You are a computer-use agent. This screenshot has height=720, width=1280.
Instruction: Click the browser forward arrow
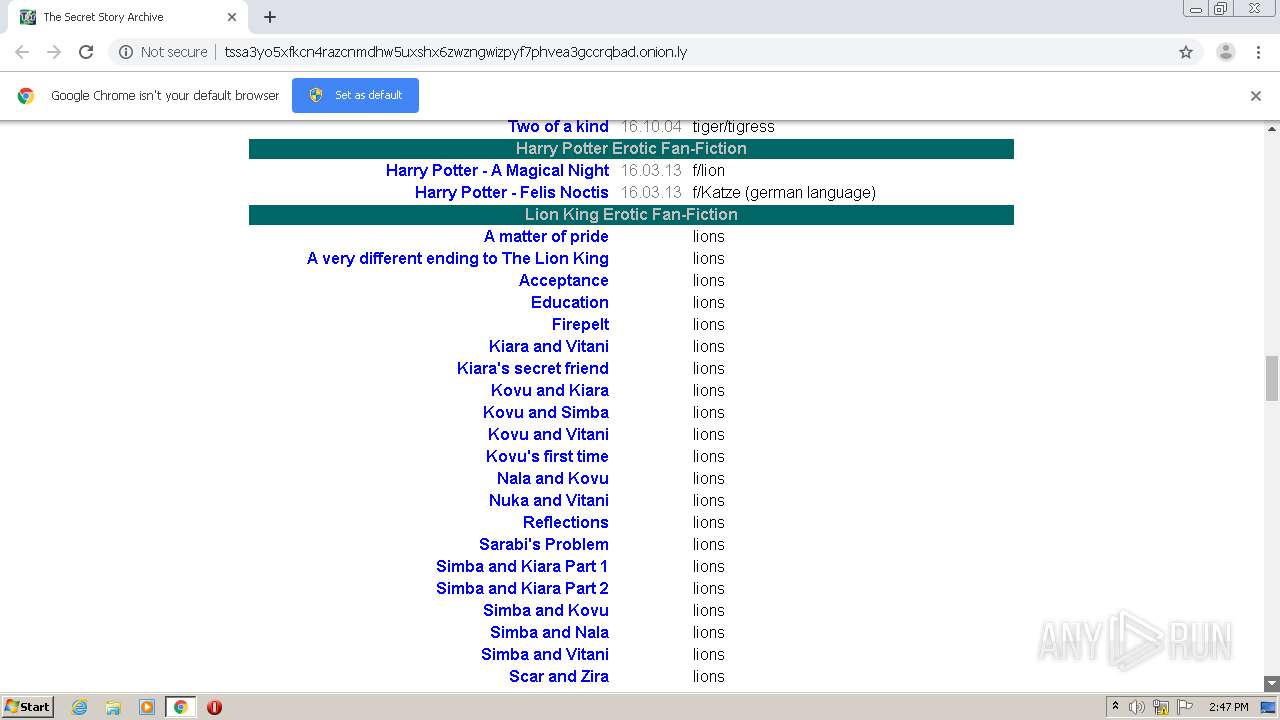pyautogui.click(x=54, y=52)
